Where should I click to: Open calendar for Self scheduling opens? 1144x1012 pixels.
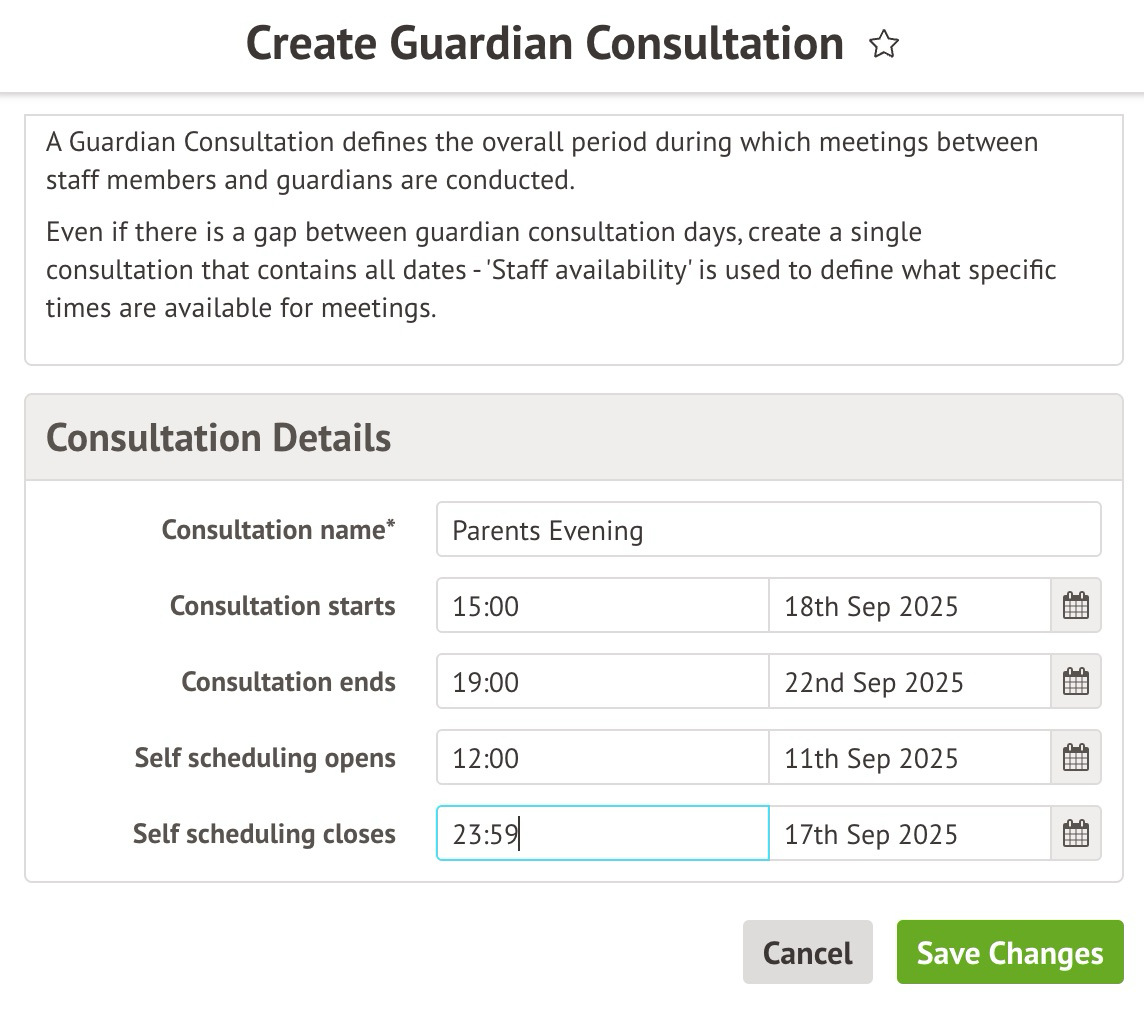tap(1075, 758)
